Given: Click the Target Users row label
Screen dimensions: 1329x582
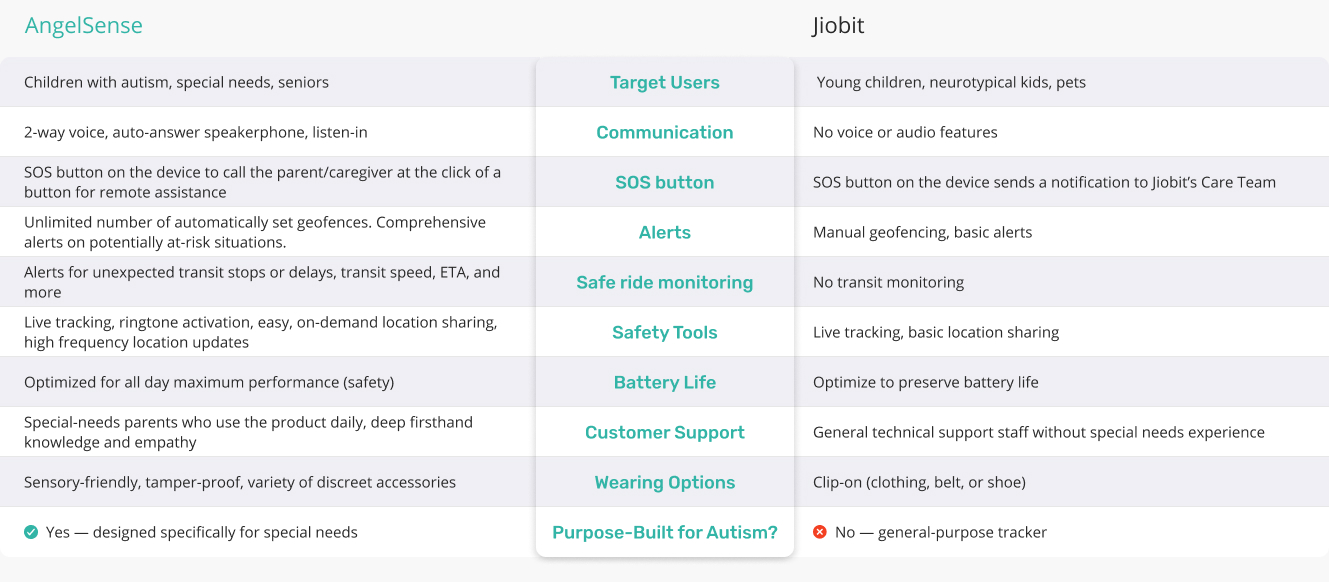Looking at the screenshot, I should tap(665, 83).
